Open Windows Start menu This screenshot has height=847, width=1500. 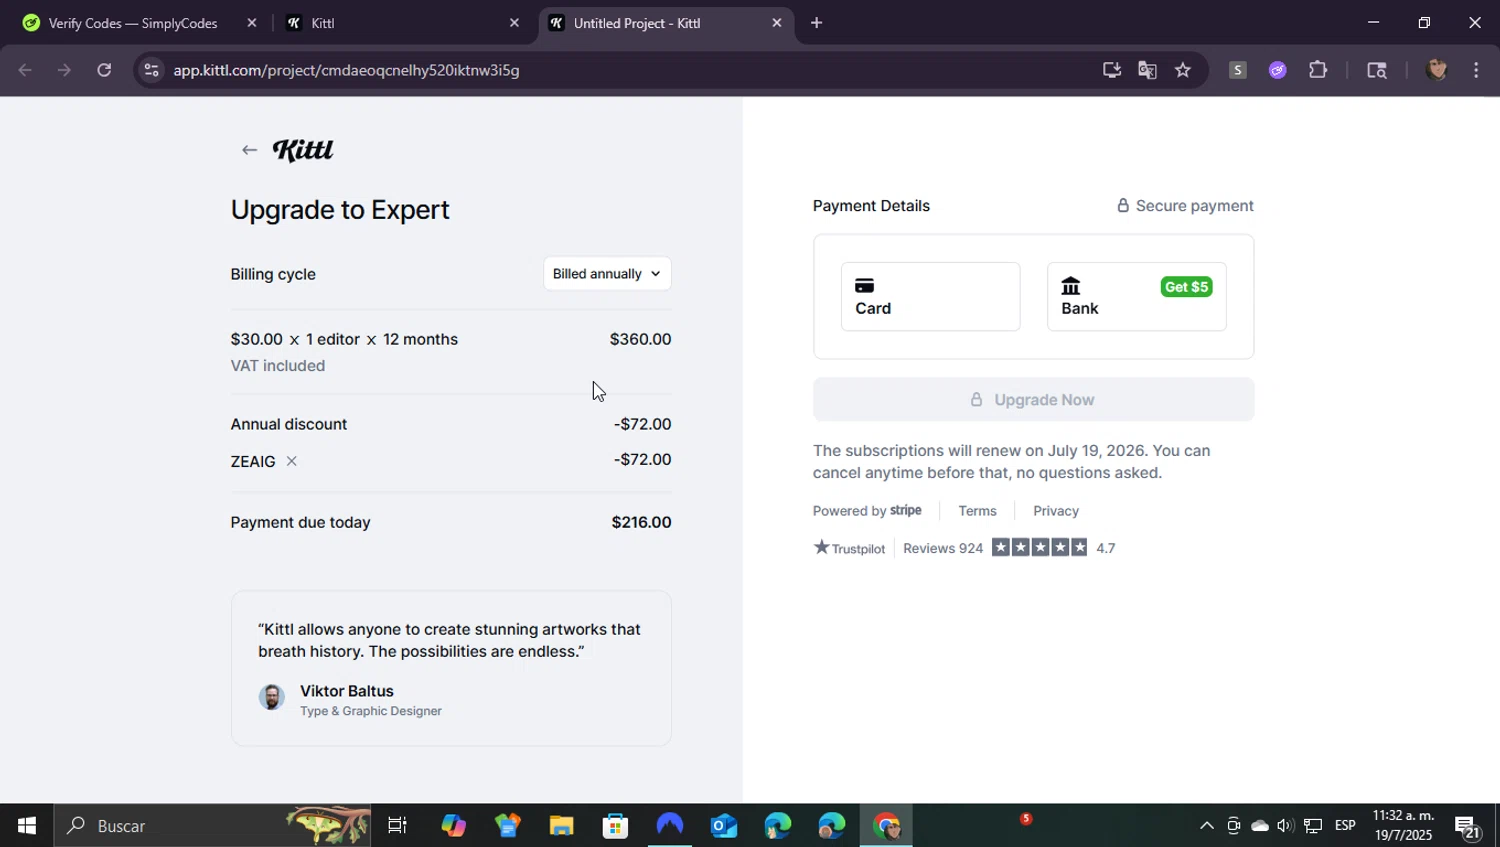click(x=27, y=826)
